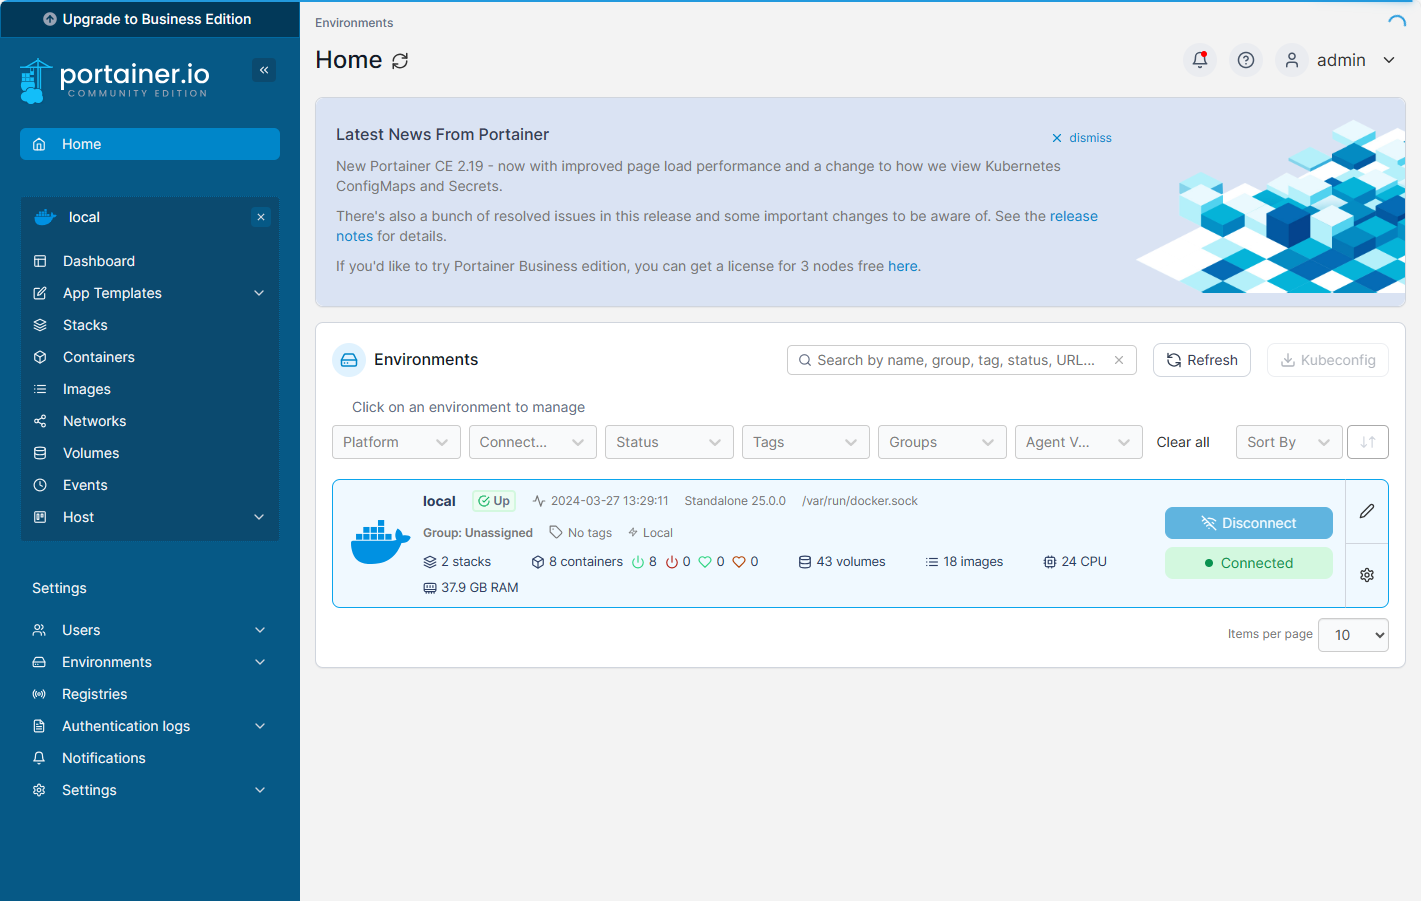
Task: Click the Events clock icon in sidebar
Action: (40, 485)
